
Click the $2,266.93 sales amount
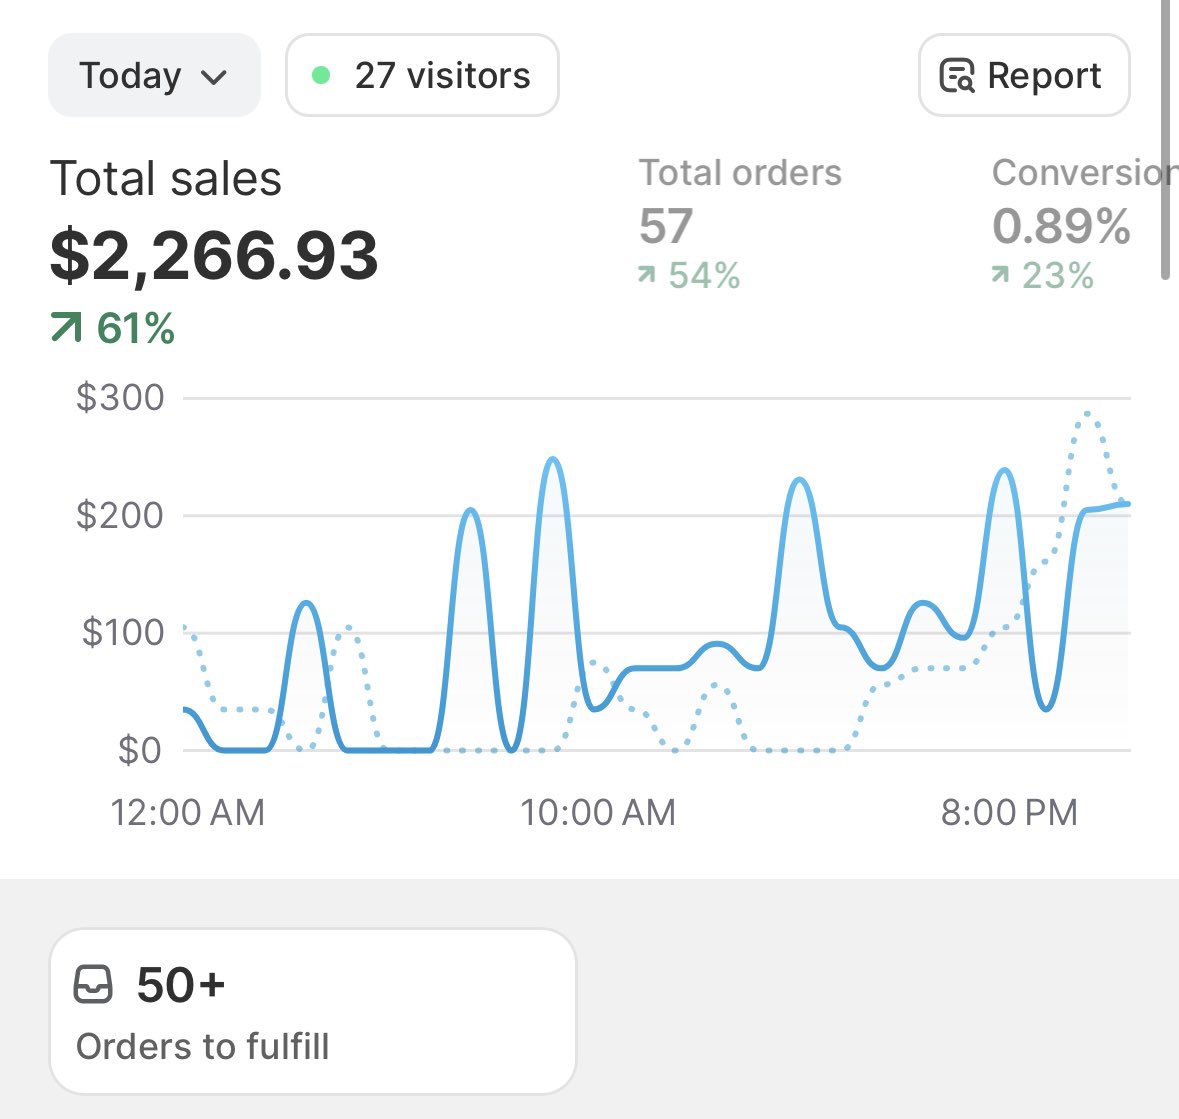click(x=214, y=256)
